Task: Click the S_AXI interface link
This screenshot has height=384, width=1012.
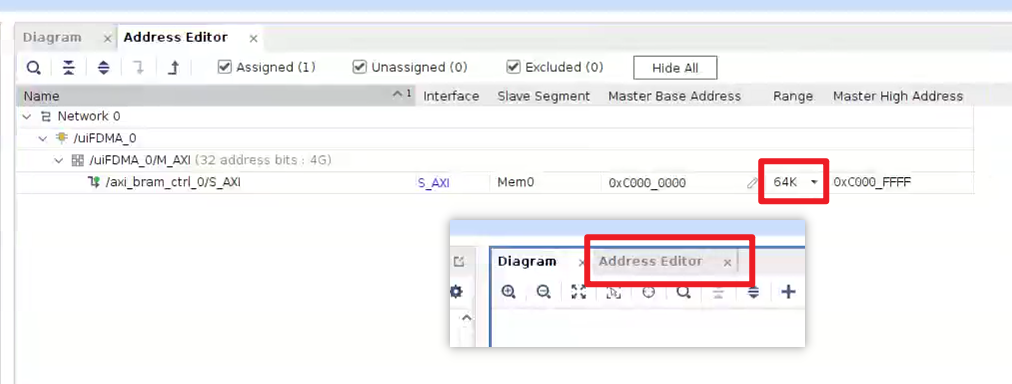Action: (434, 183)
